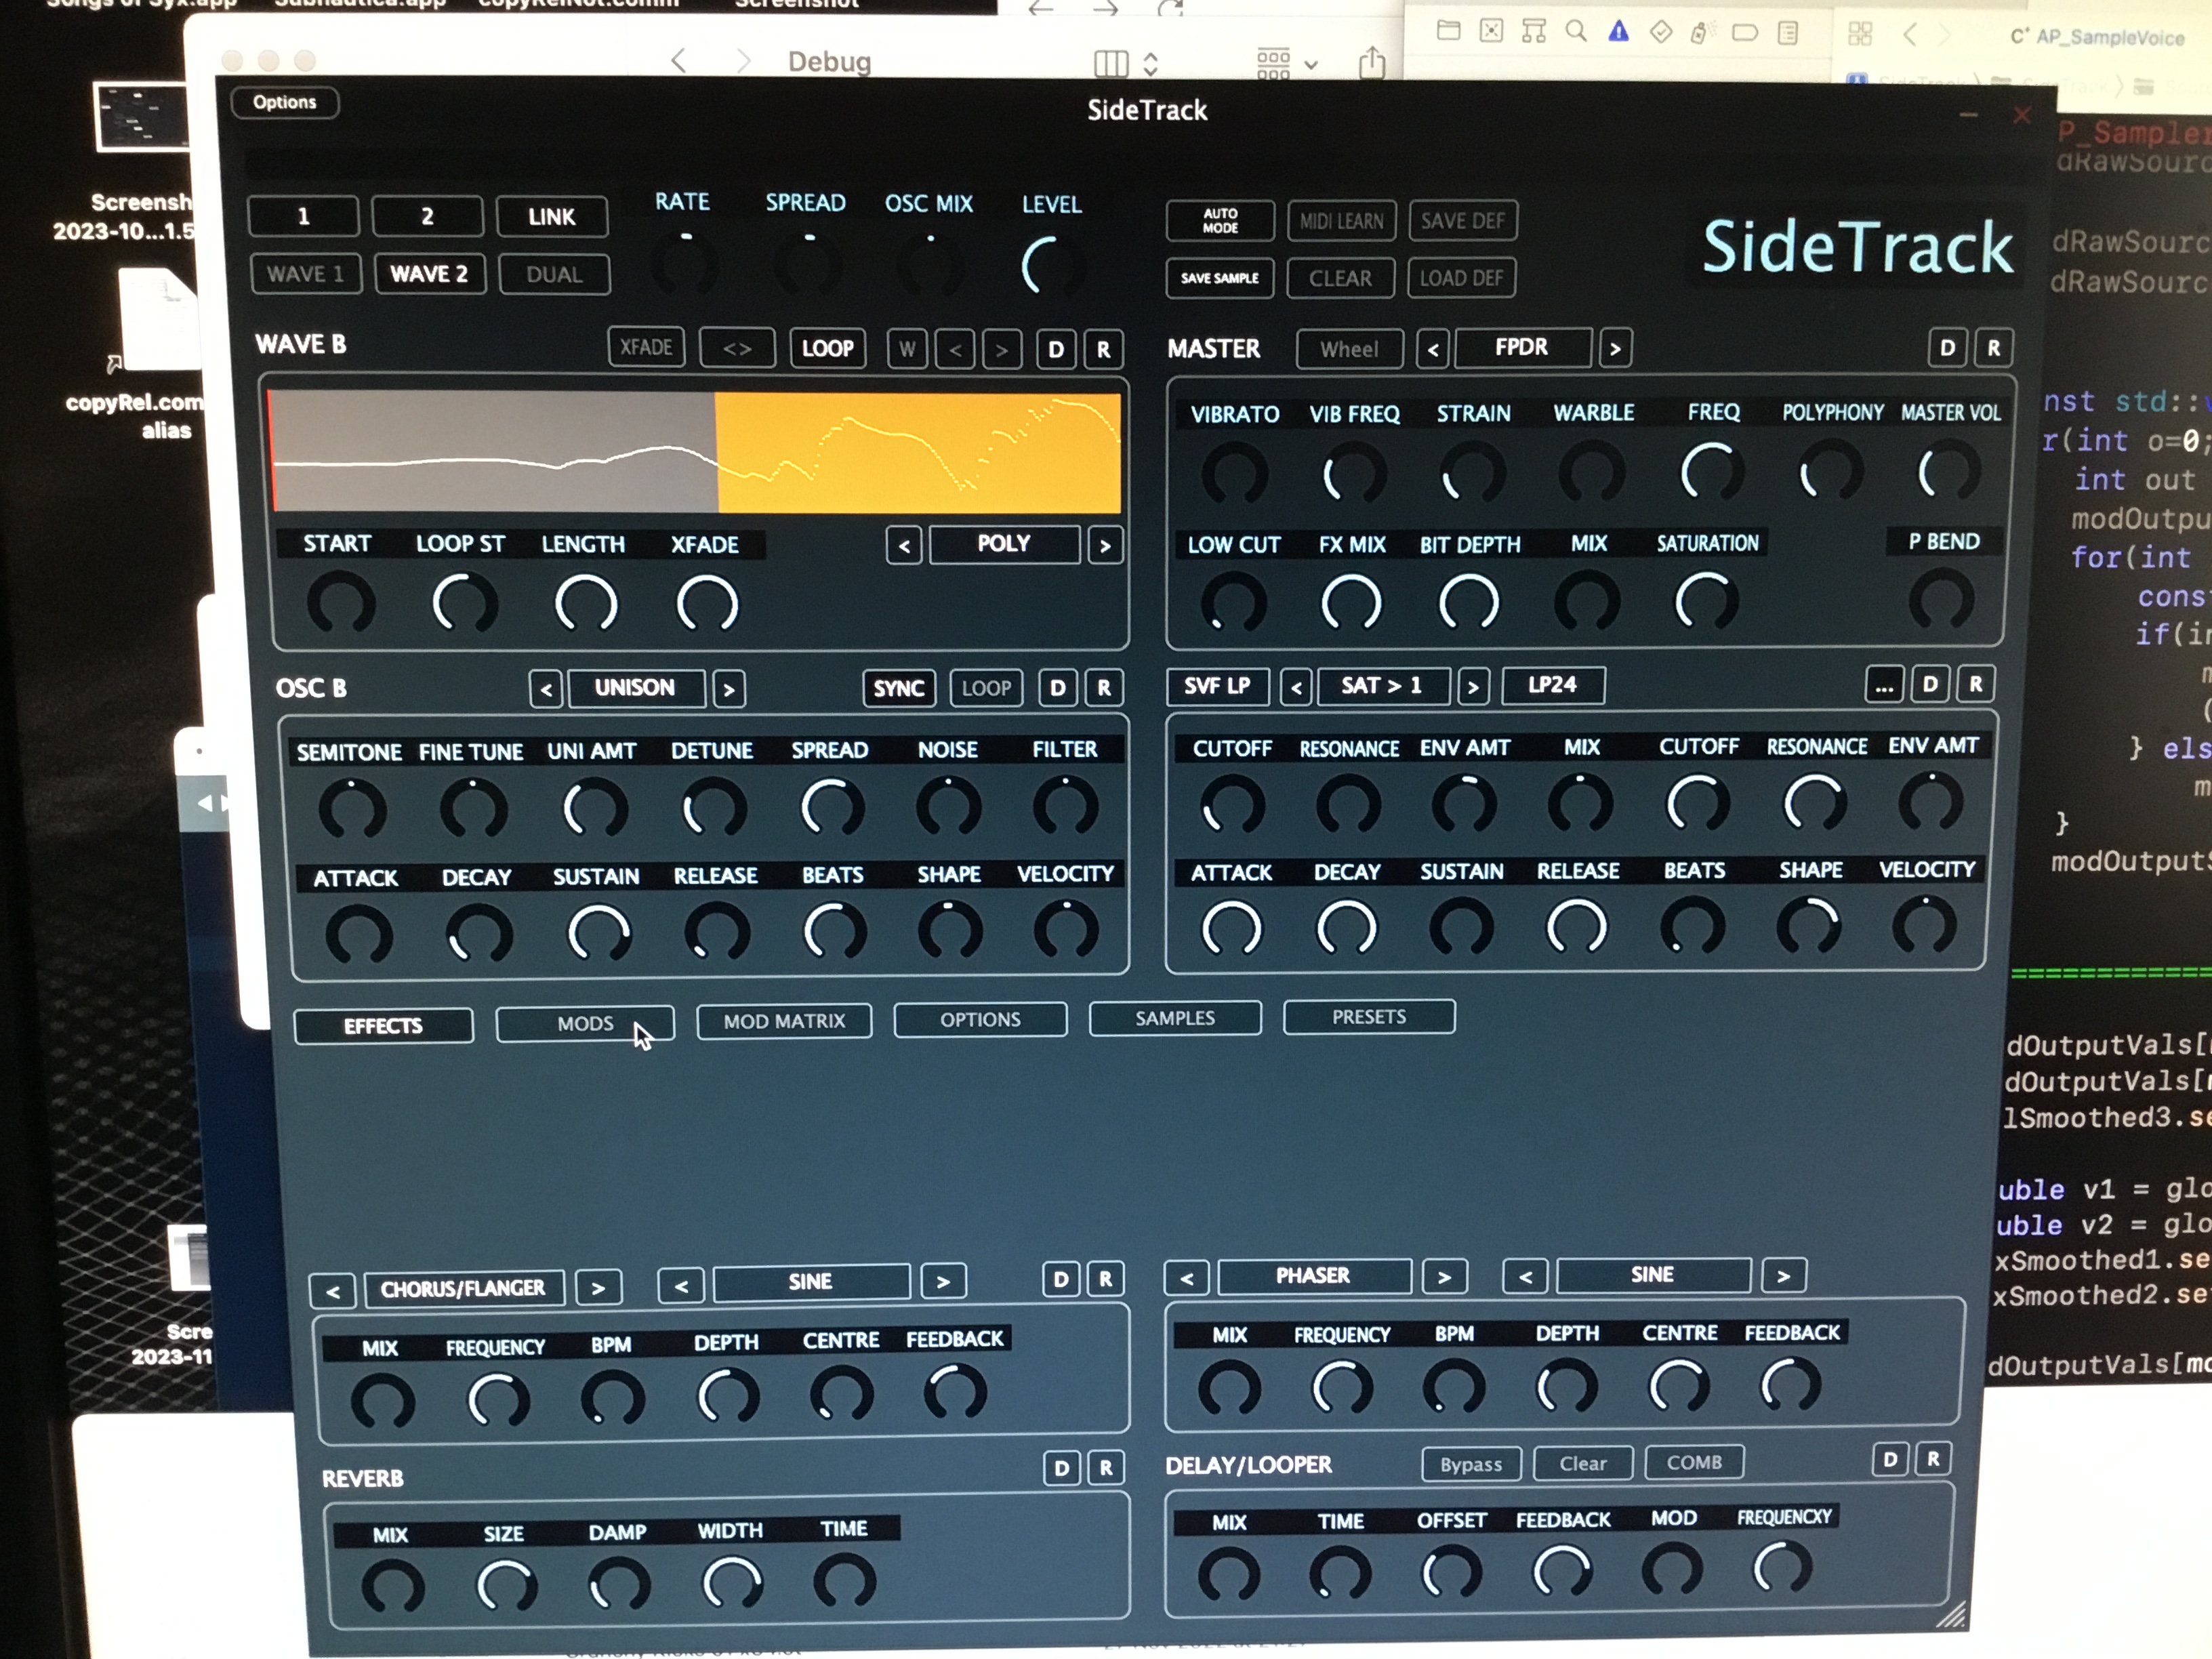Open the EFFECTS tab
2212x1659 pixels.
pyautogui.click(x=383, y=1026)
